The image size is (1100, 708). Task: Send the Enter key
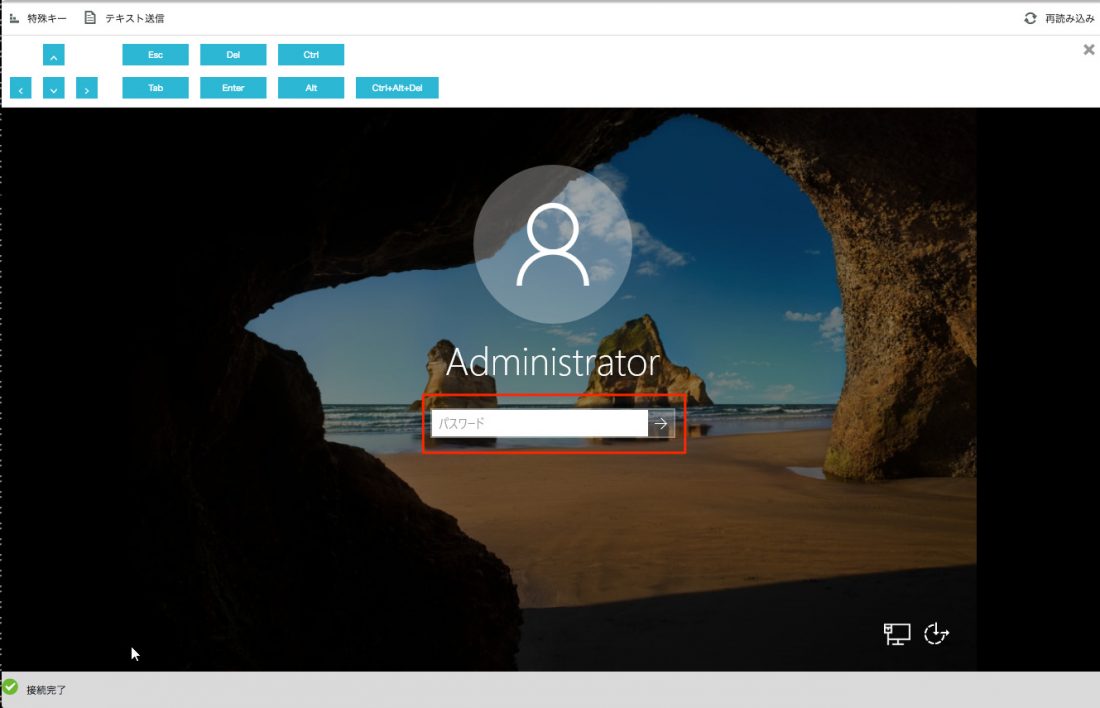[233, 88]
